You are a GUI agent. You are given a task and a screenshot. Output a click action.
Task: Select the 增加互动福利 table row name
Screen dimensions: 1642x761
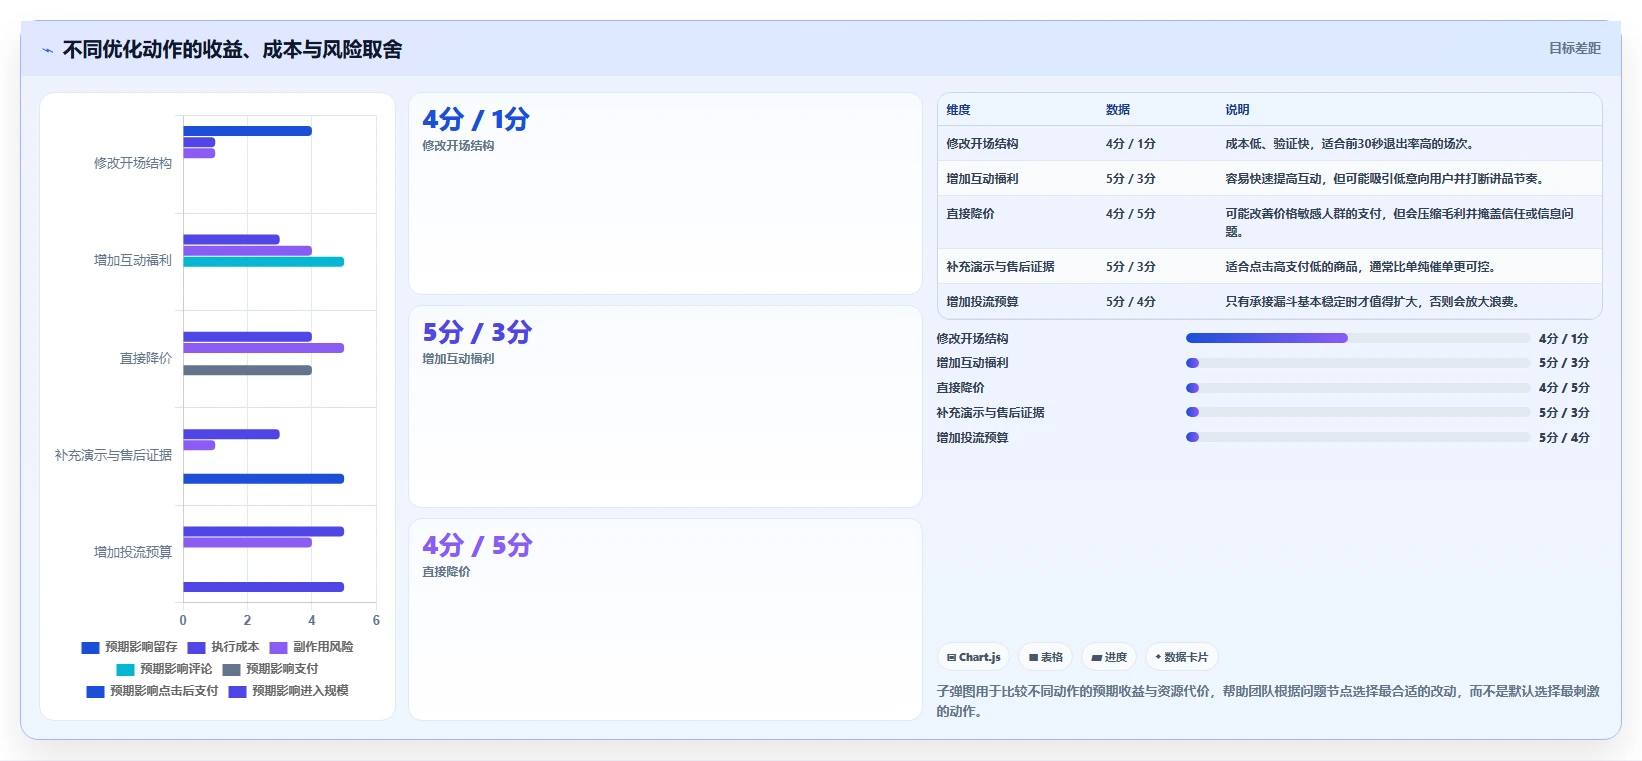pos(982,179)
